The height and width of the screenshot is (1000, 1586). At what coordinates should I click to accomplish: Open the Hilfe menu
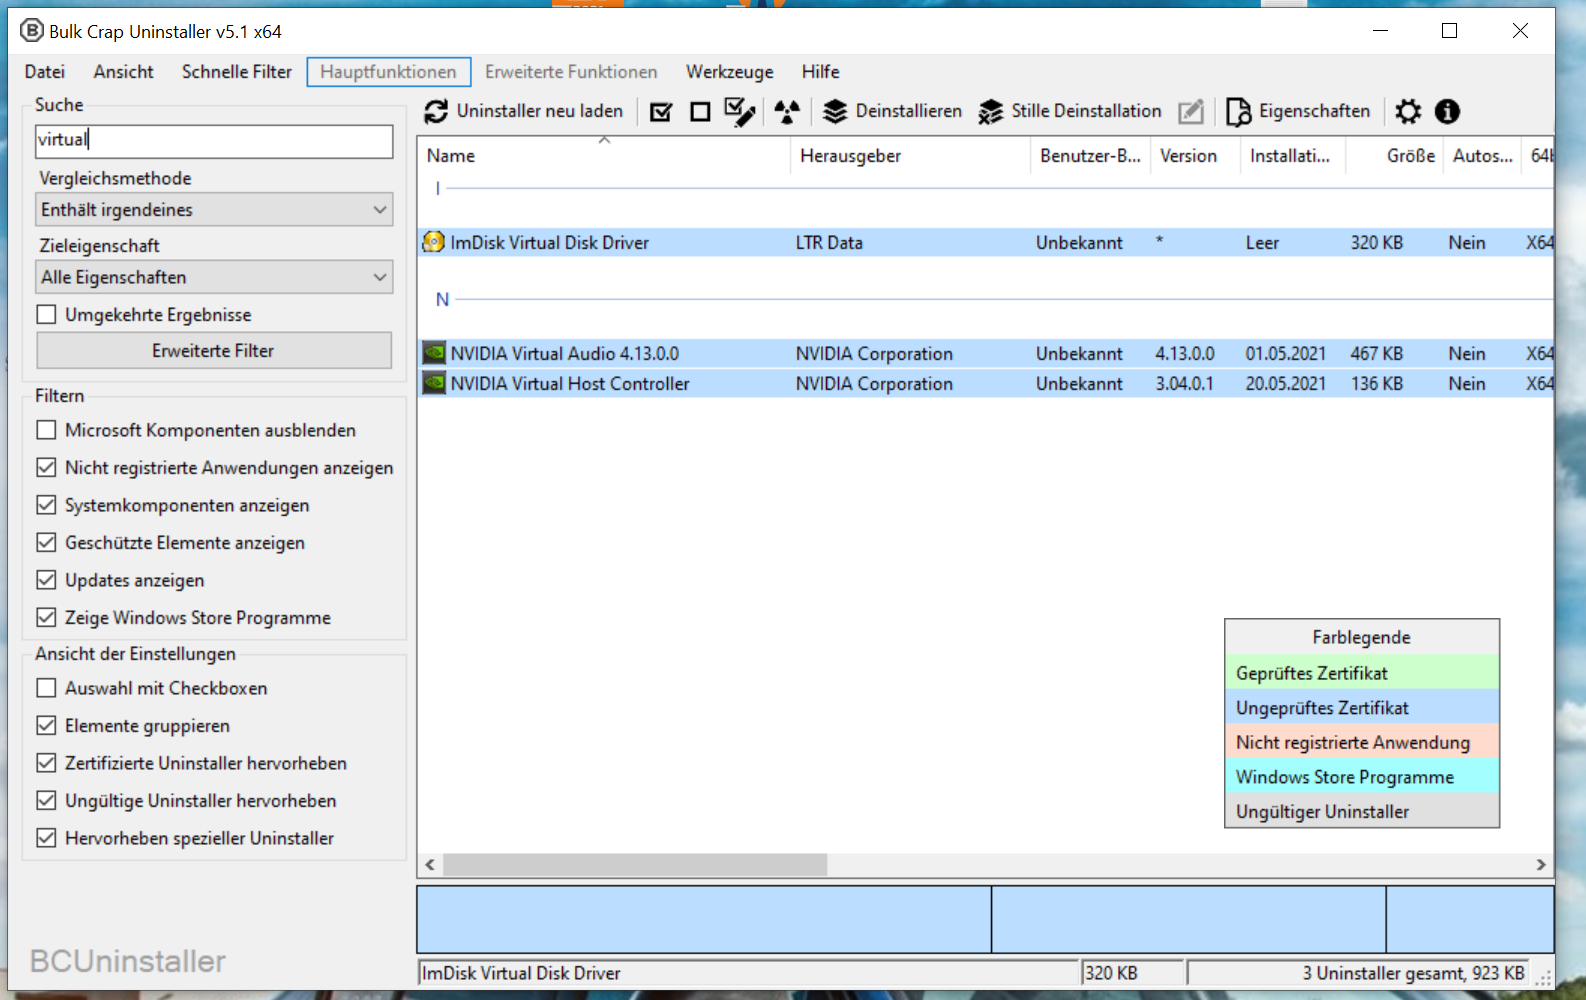click(820, 72)
